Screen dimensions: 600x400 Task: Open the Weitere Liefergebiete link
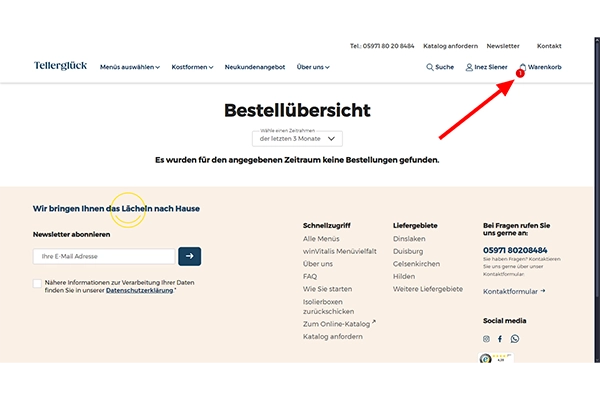428,289
